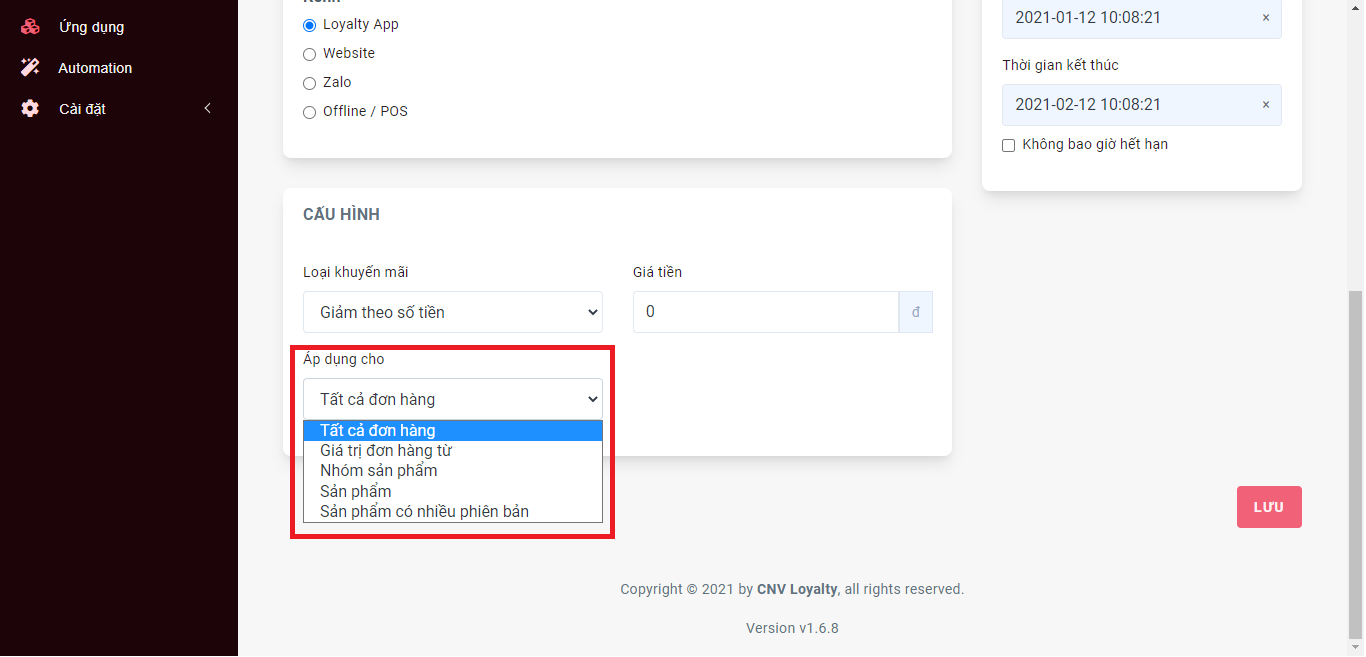1366x657 pixels.
Task: Click the Cài đặt gear icon
Action: coord(30,109)
